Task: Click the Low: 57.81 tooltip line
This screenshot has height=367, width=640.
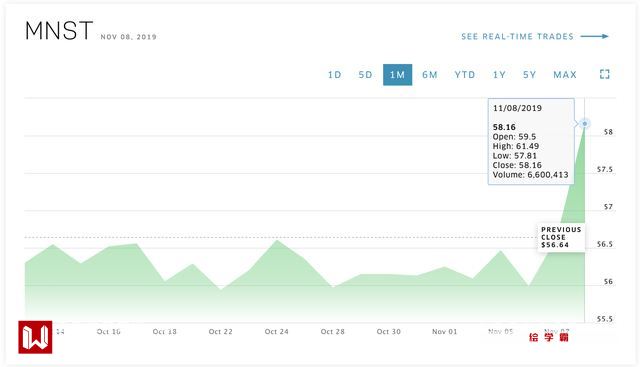Action: (514, 156)
